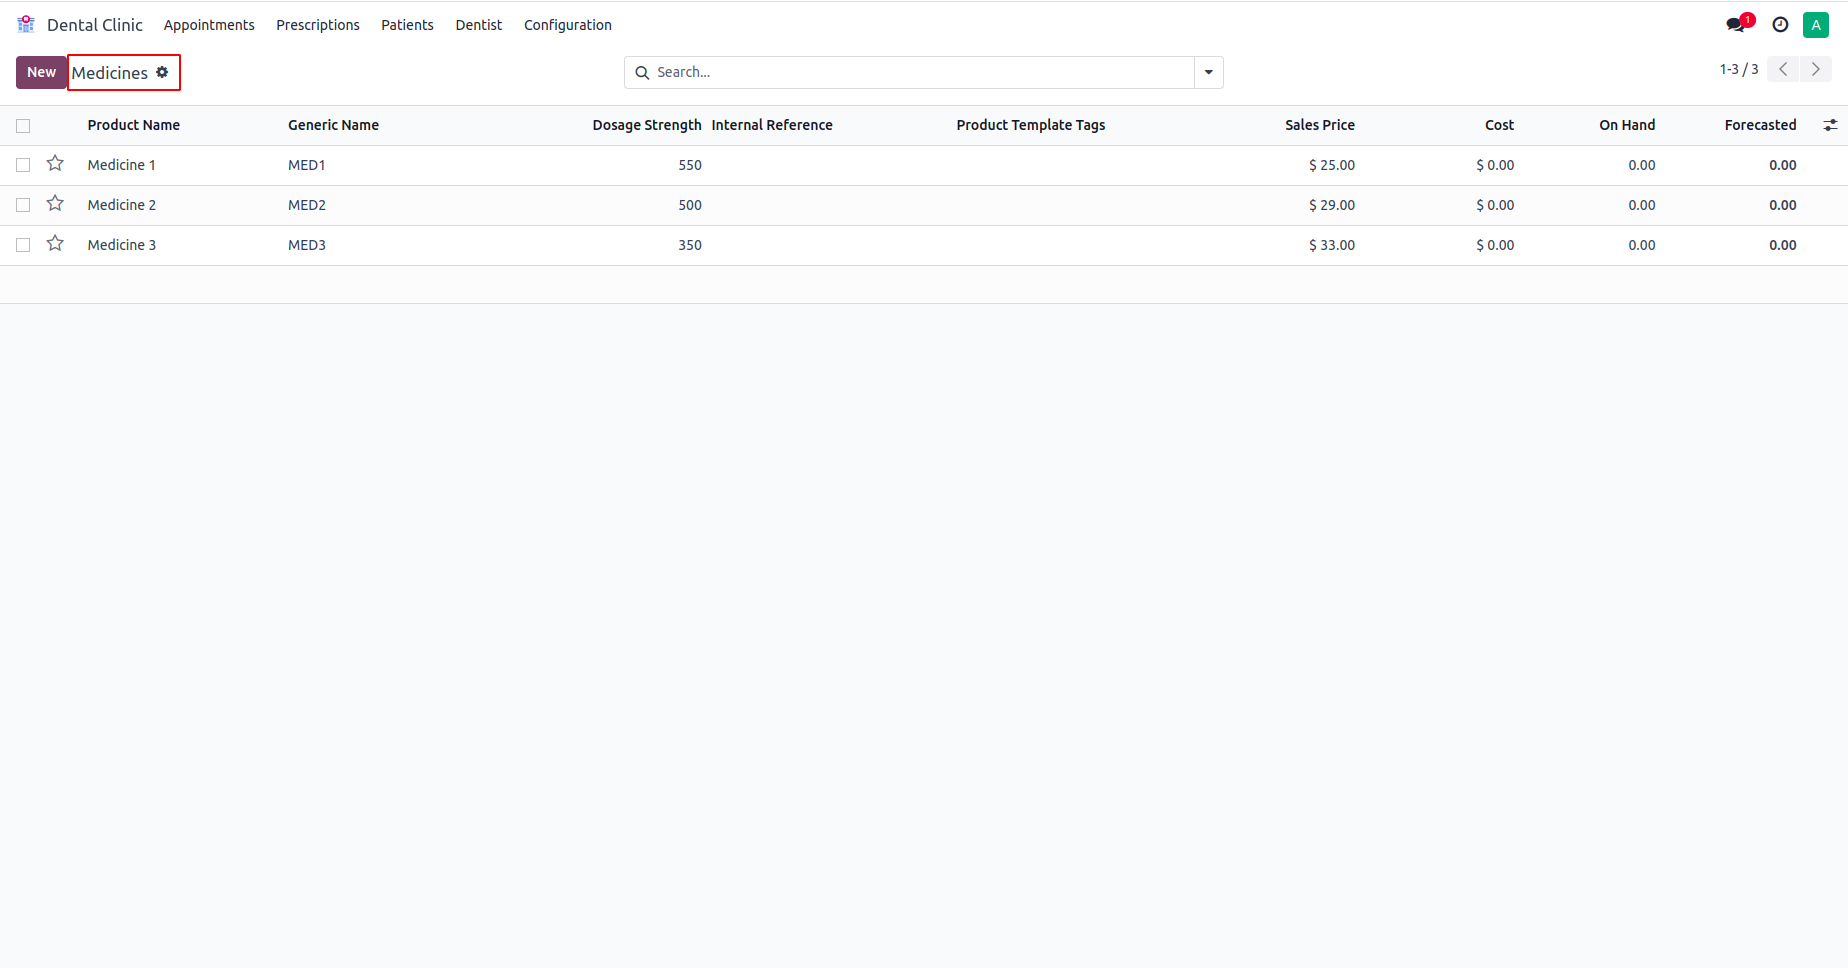Open the Medicine 2 record
The height and width of the screenshot is (968, 1848).
(121, 205)
